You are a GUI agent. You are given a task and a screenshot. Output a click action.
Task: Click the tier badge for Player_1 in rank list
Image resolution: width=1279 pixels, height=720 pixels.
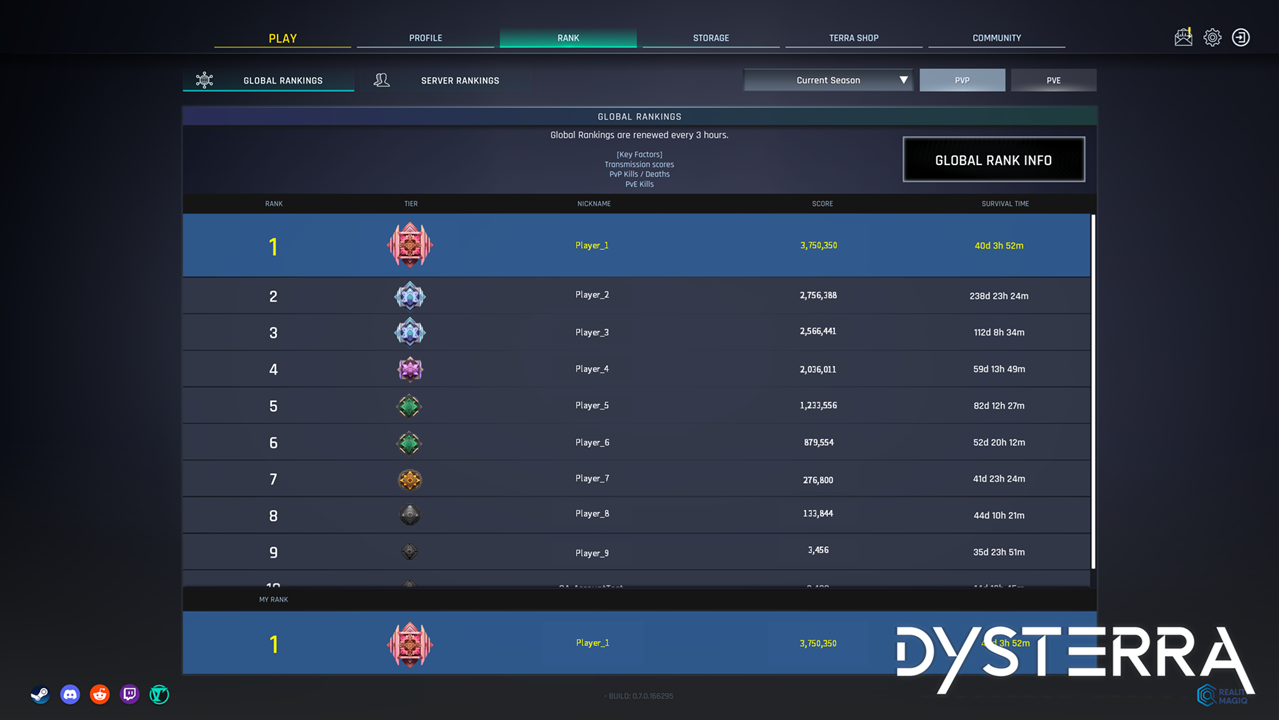tap(410, 245)
